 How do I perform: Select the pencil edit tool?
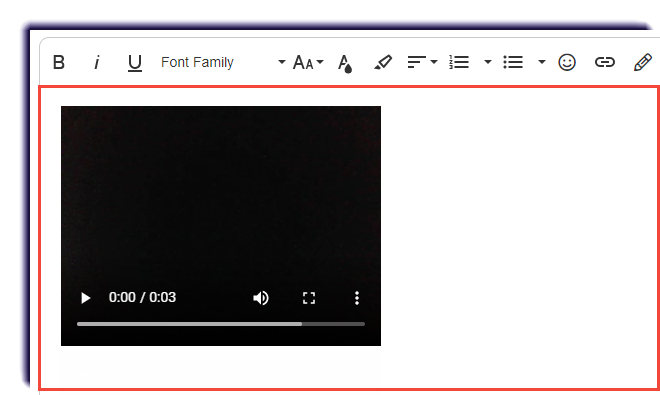(x=643, y=62)
